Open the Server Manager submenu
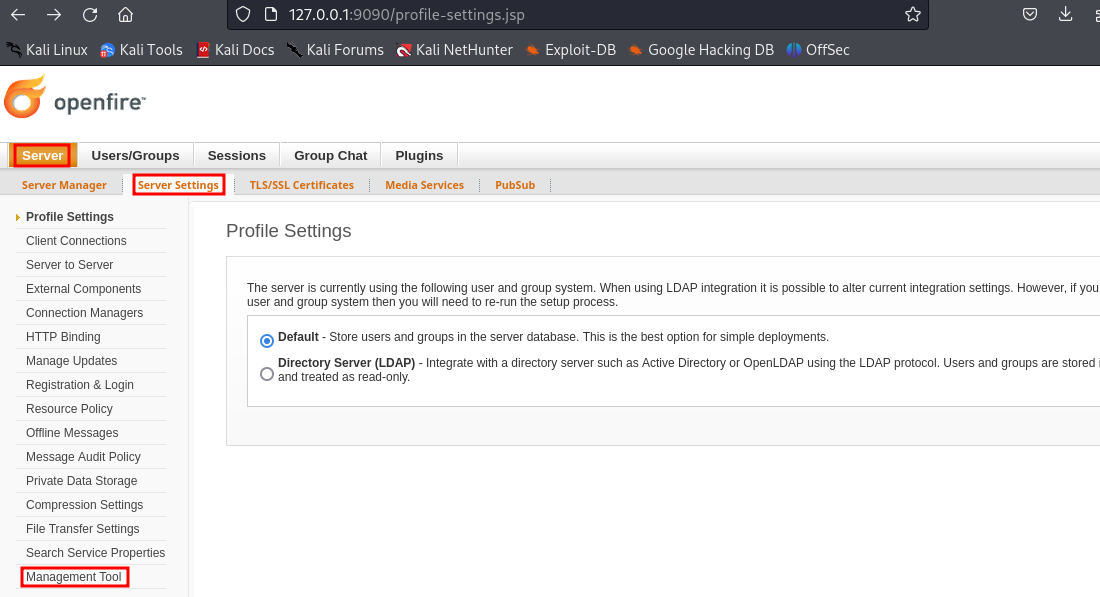1100x597 pixels. click(x=64, y=185)
